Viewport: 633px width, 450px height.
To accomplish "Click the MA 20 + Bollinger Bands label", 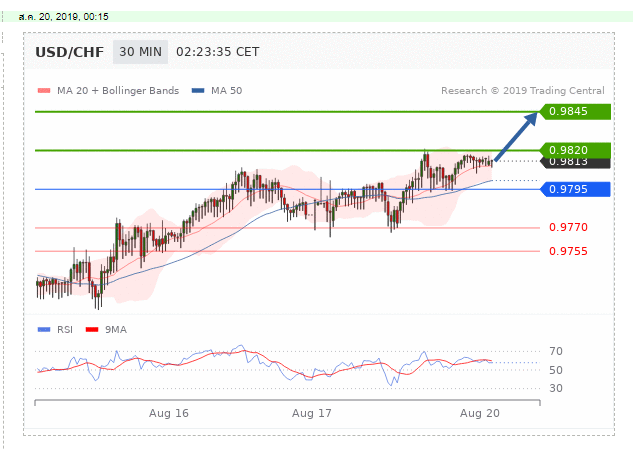I will [x=118, y=91].
